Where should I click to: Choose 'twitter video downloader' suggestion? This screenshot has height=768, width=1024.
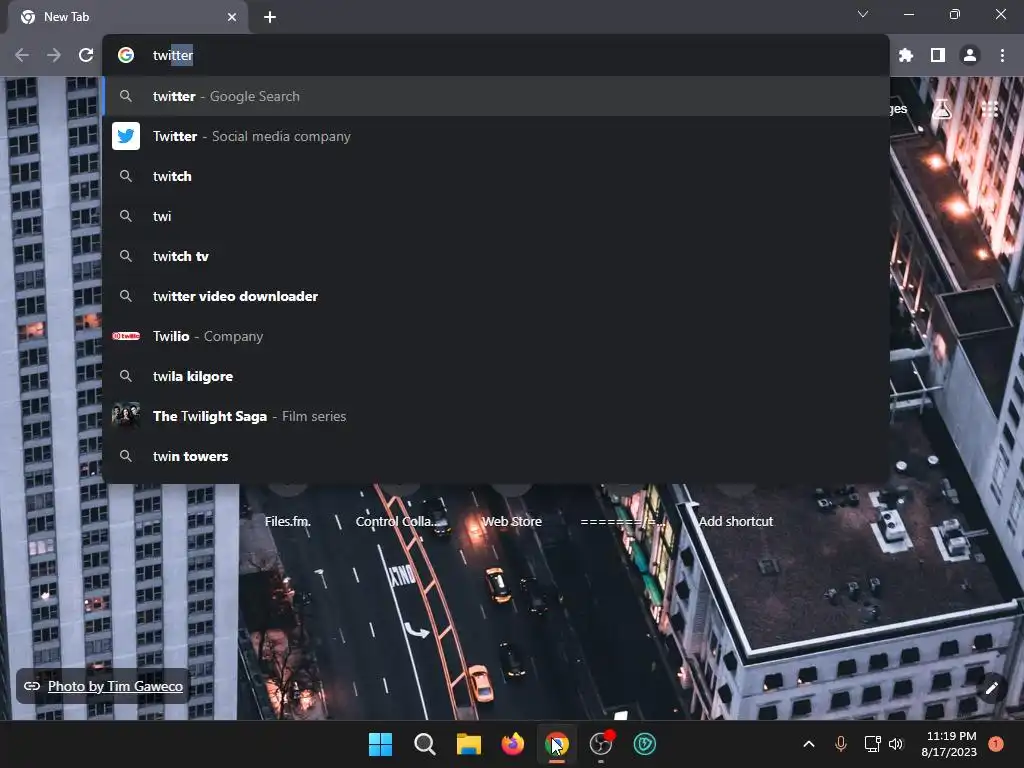[x=496, y=296]
